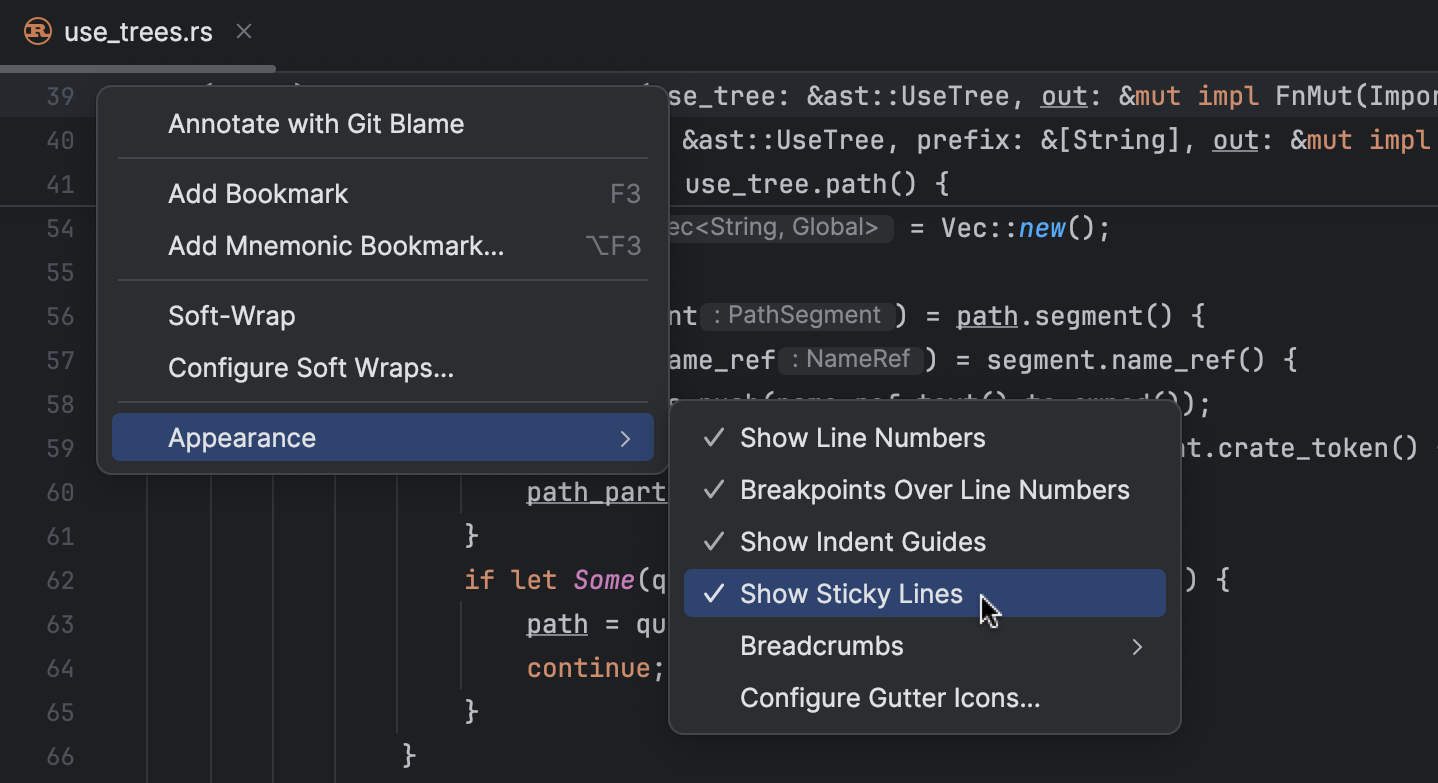The height and width of the screenshot is (783, 1438).
Task: Toggle Show Line Numbers off
Action: 861,437
